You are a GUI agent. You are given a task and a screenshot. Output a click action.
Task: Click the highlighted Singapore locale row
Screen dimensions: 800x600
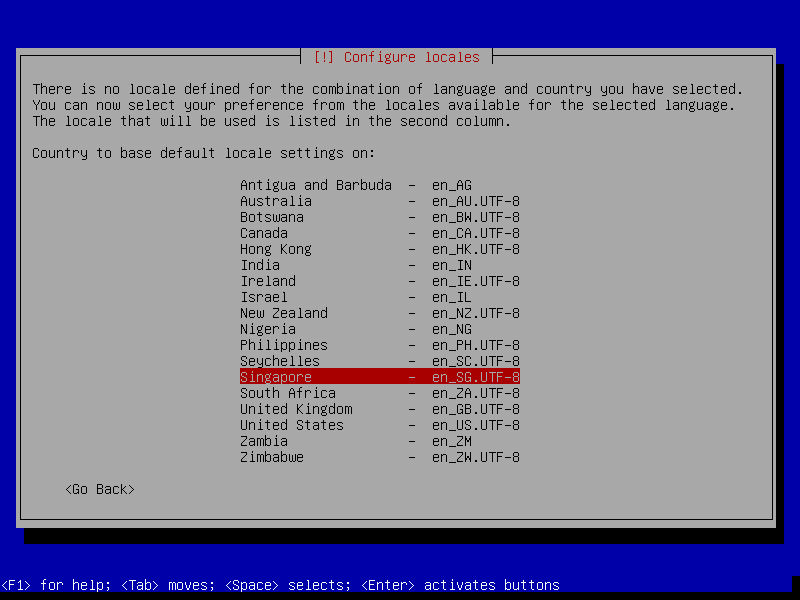click(380, 377)
